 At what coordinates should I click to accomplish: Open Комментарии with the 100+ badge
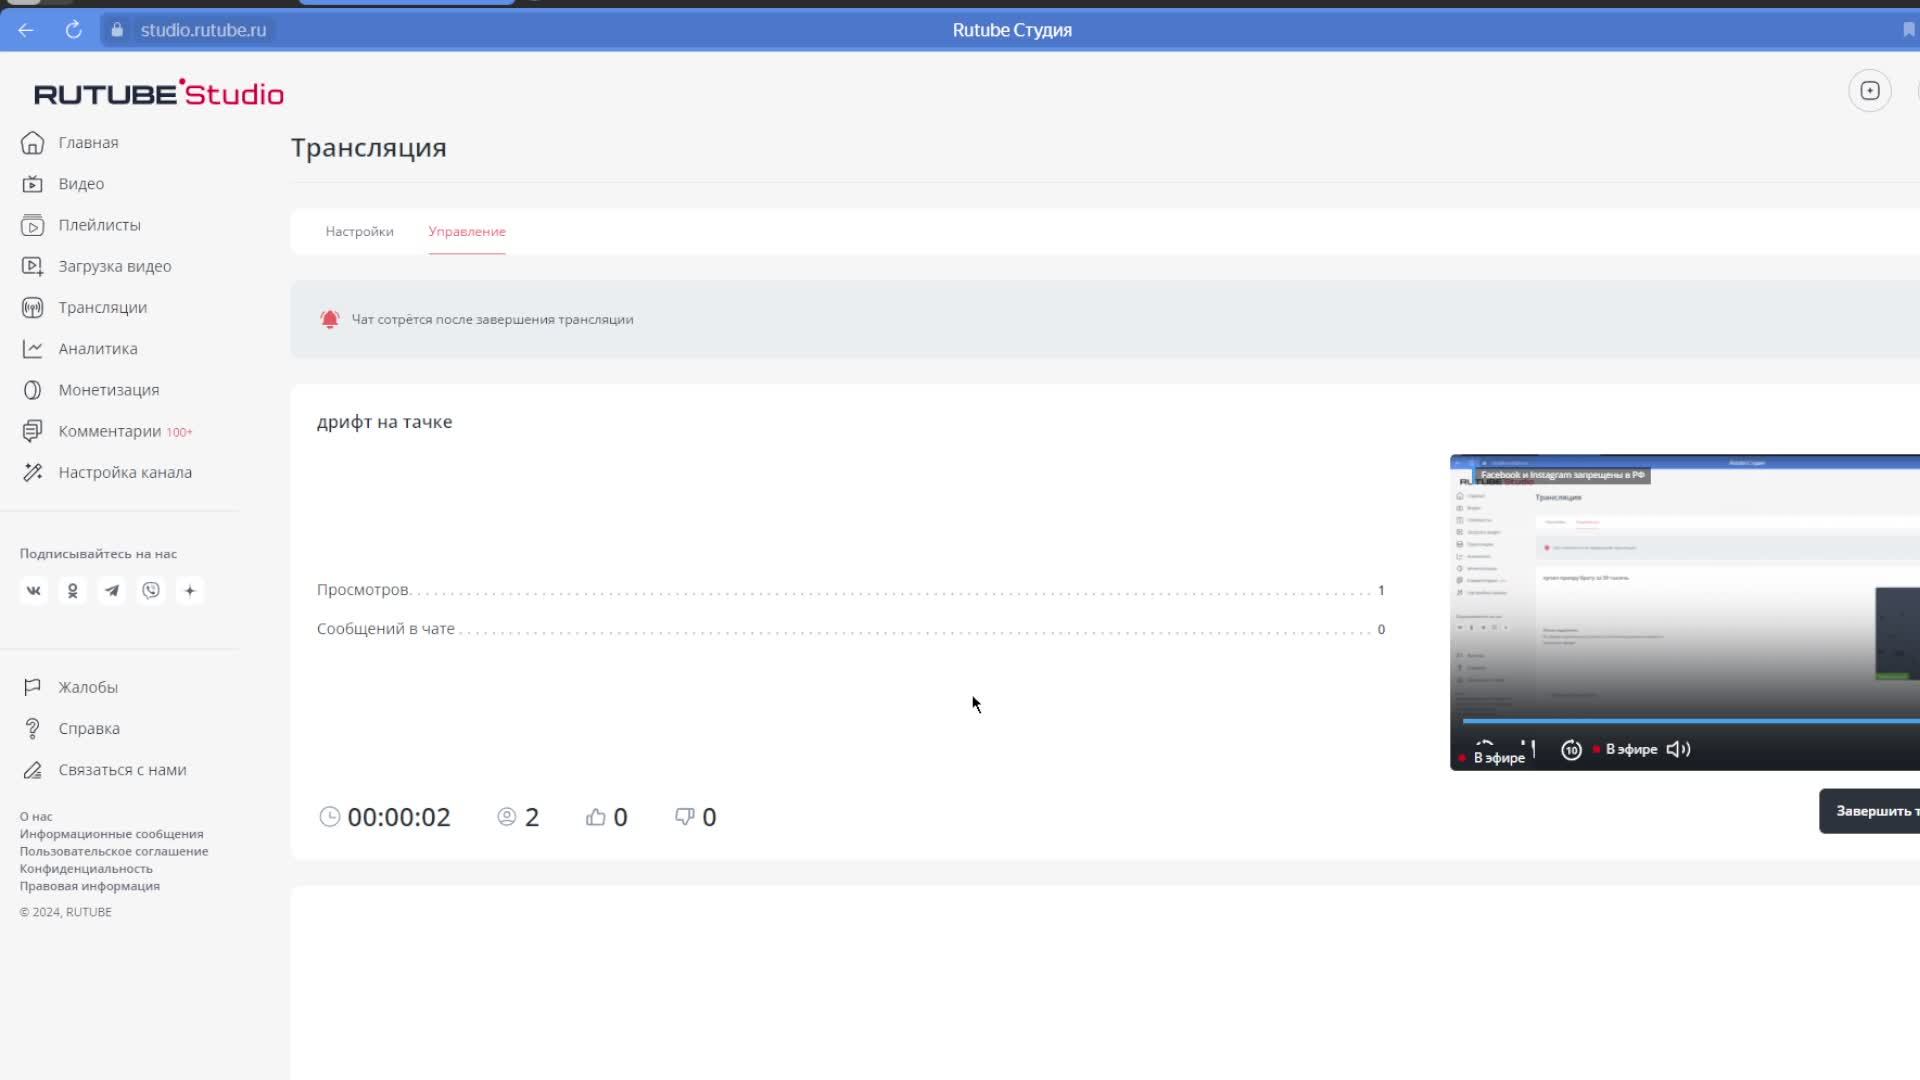pyautogui.click(x=109, y=431)
